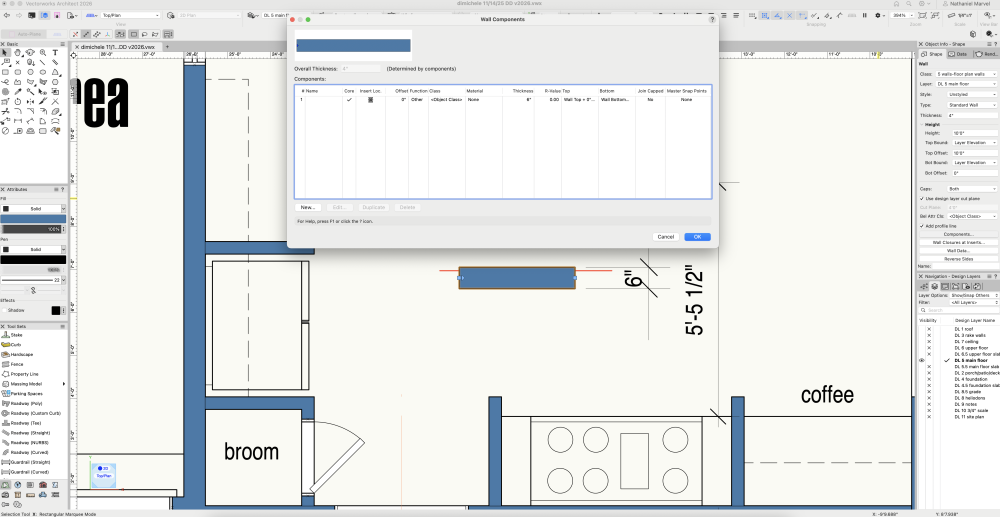Click the blue fill color swatch
The width and height of the screenshot is (1000, 517).
[33, 219]
